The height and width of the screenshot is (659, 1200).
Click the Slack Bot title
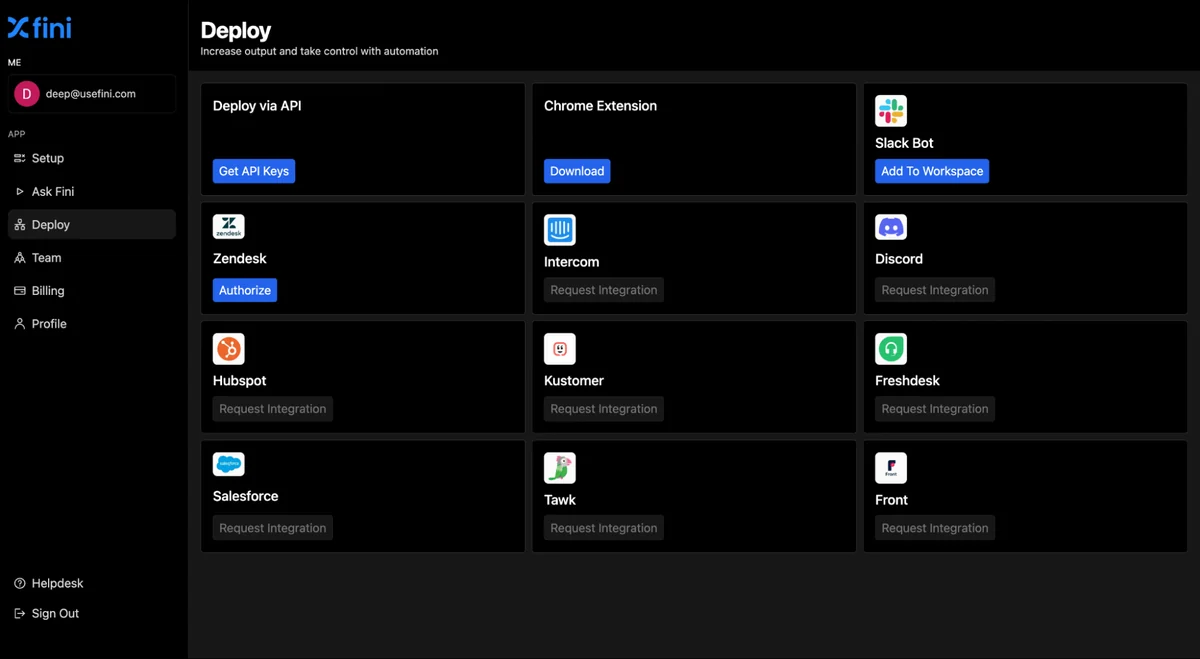click(x=904, y=143)
